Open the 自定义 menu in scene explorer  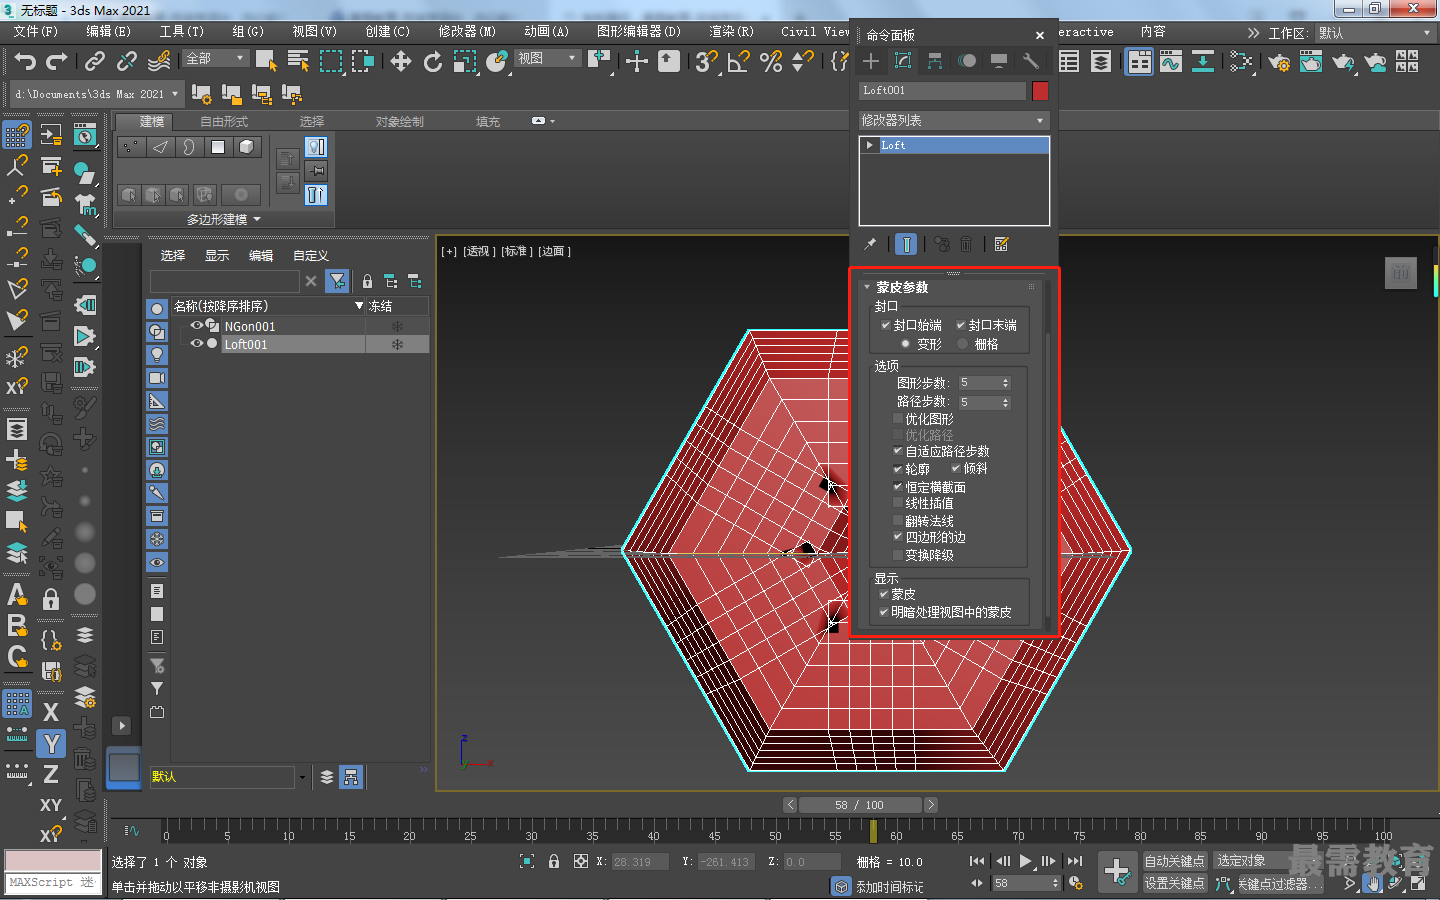311,256
